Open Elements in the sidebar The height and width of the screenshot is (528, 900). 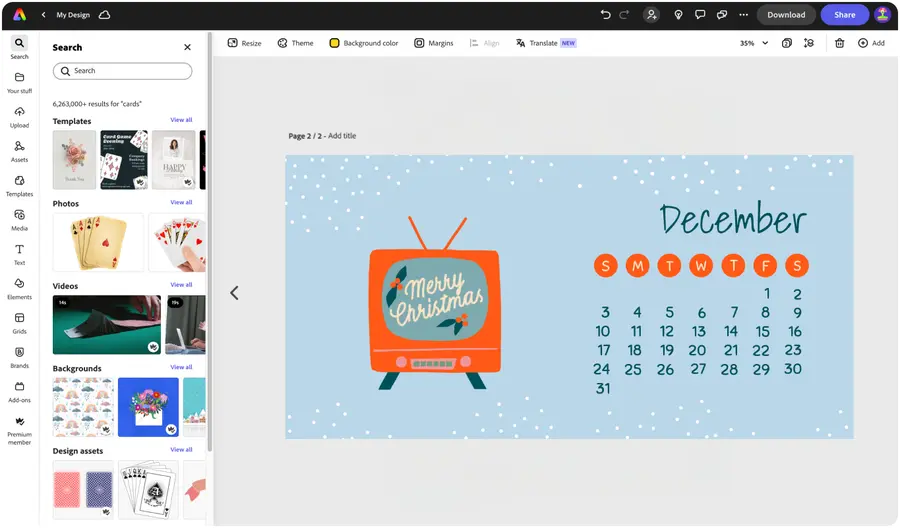(x=20, y=289)
